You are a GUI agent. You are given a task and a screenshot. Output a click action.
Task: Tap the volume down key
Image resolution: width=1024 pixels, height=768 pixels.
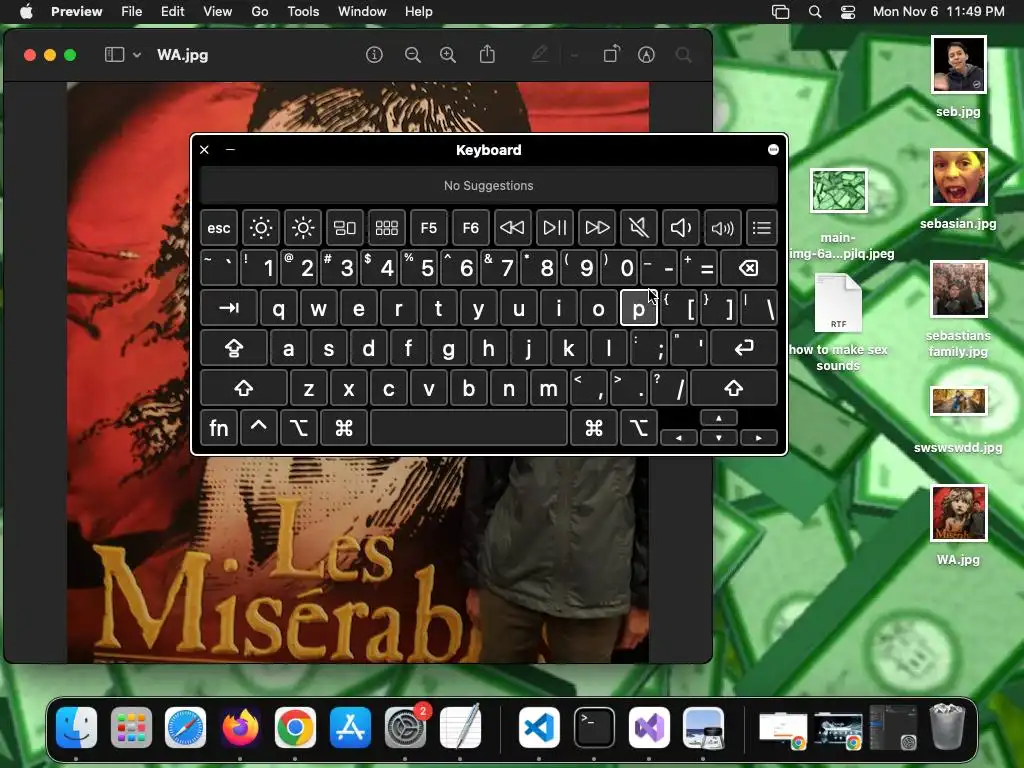pyautogui.click(x=680, y=227)
